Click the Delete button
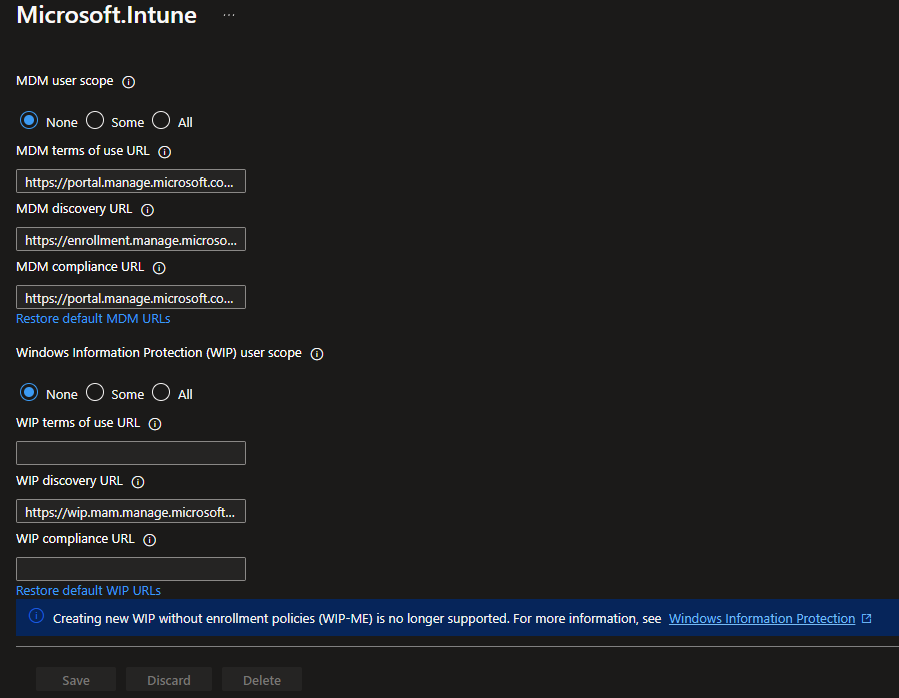The image size is (899, 698). (x=262, y=680)
